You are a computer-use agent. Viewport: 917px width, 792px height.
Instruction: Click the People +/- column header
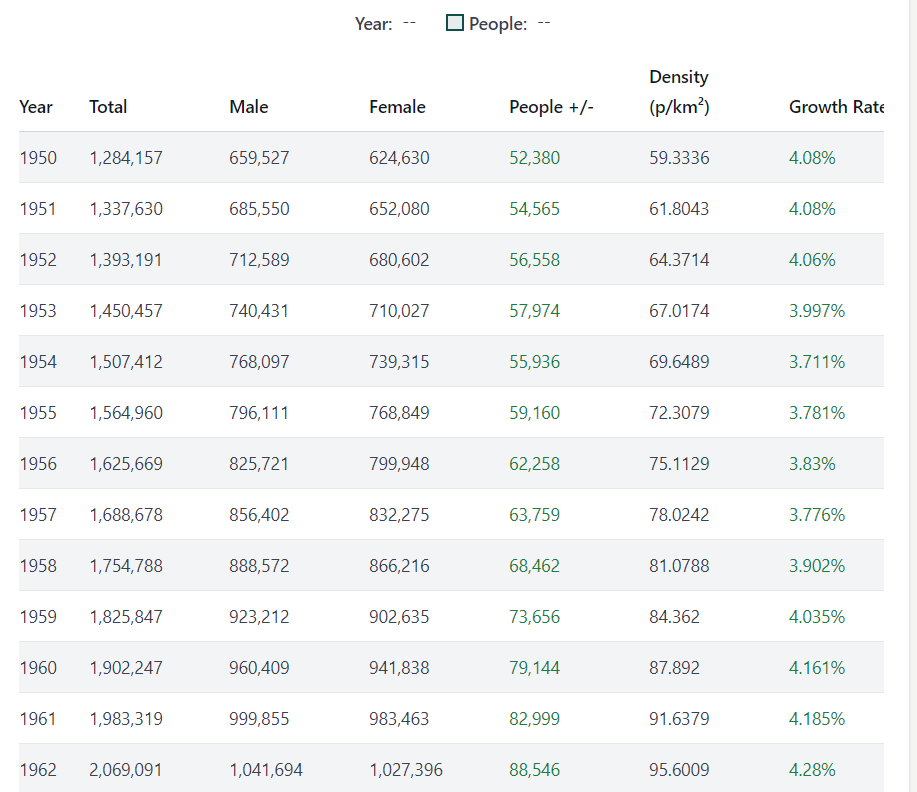[551, 107]
